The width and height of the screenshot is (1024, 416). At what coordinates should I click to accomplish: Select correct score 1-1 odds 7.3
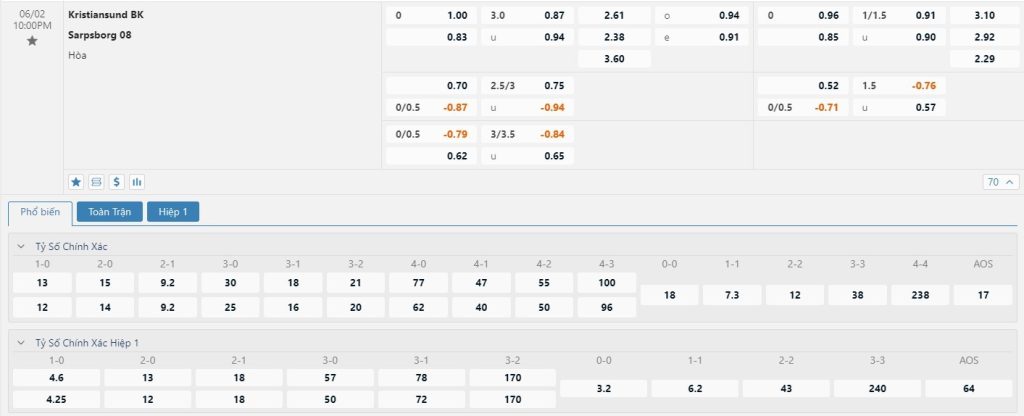[730, 295]
